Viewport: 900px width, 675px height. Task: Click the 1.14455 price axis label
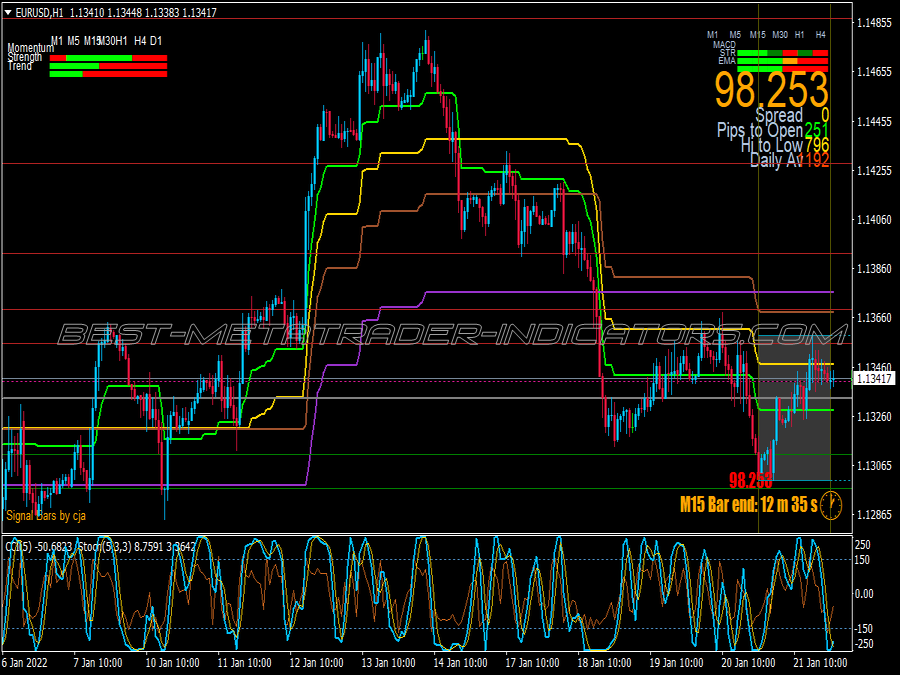875,122
